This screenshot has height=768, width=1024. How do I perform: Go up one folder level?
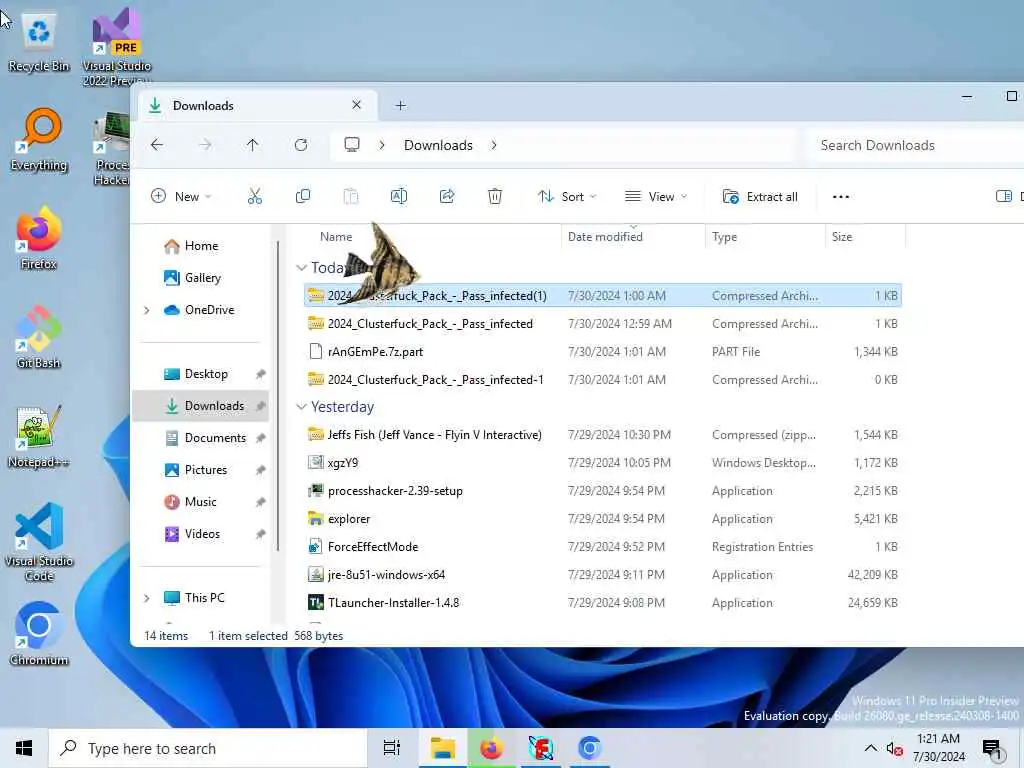tap(253, 145)
